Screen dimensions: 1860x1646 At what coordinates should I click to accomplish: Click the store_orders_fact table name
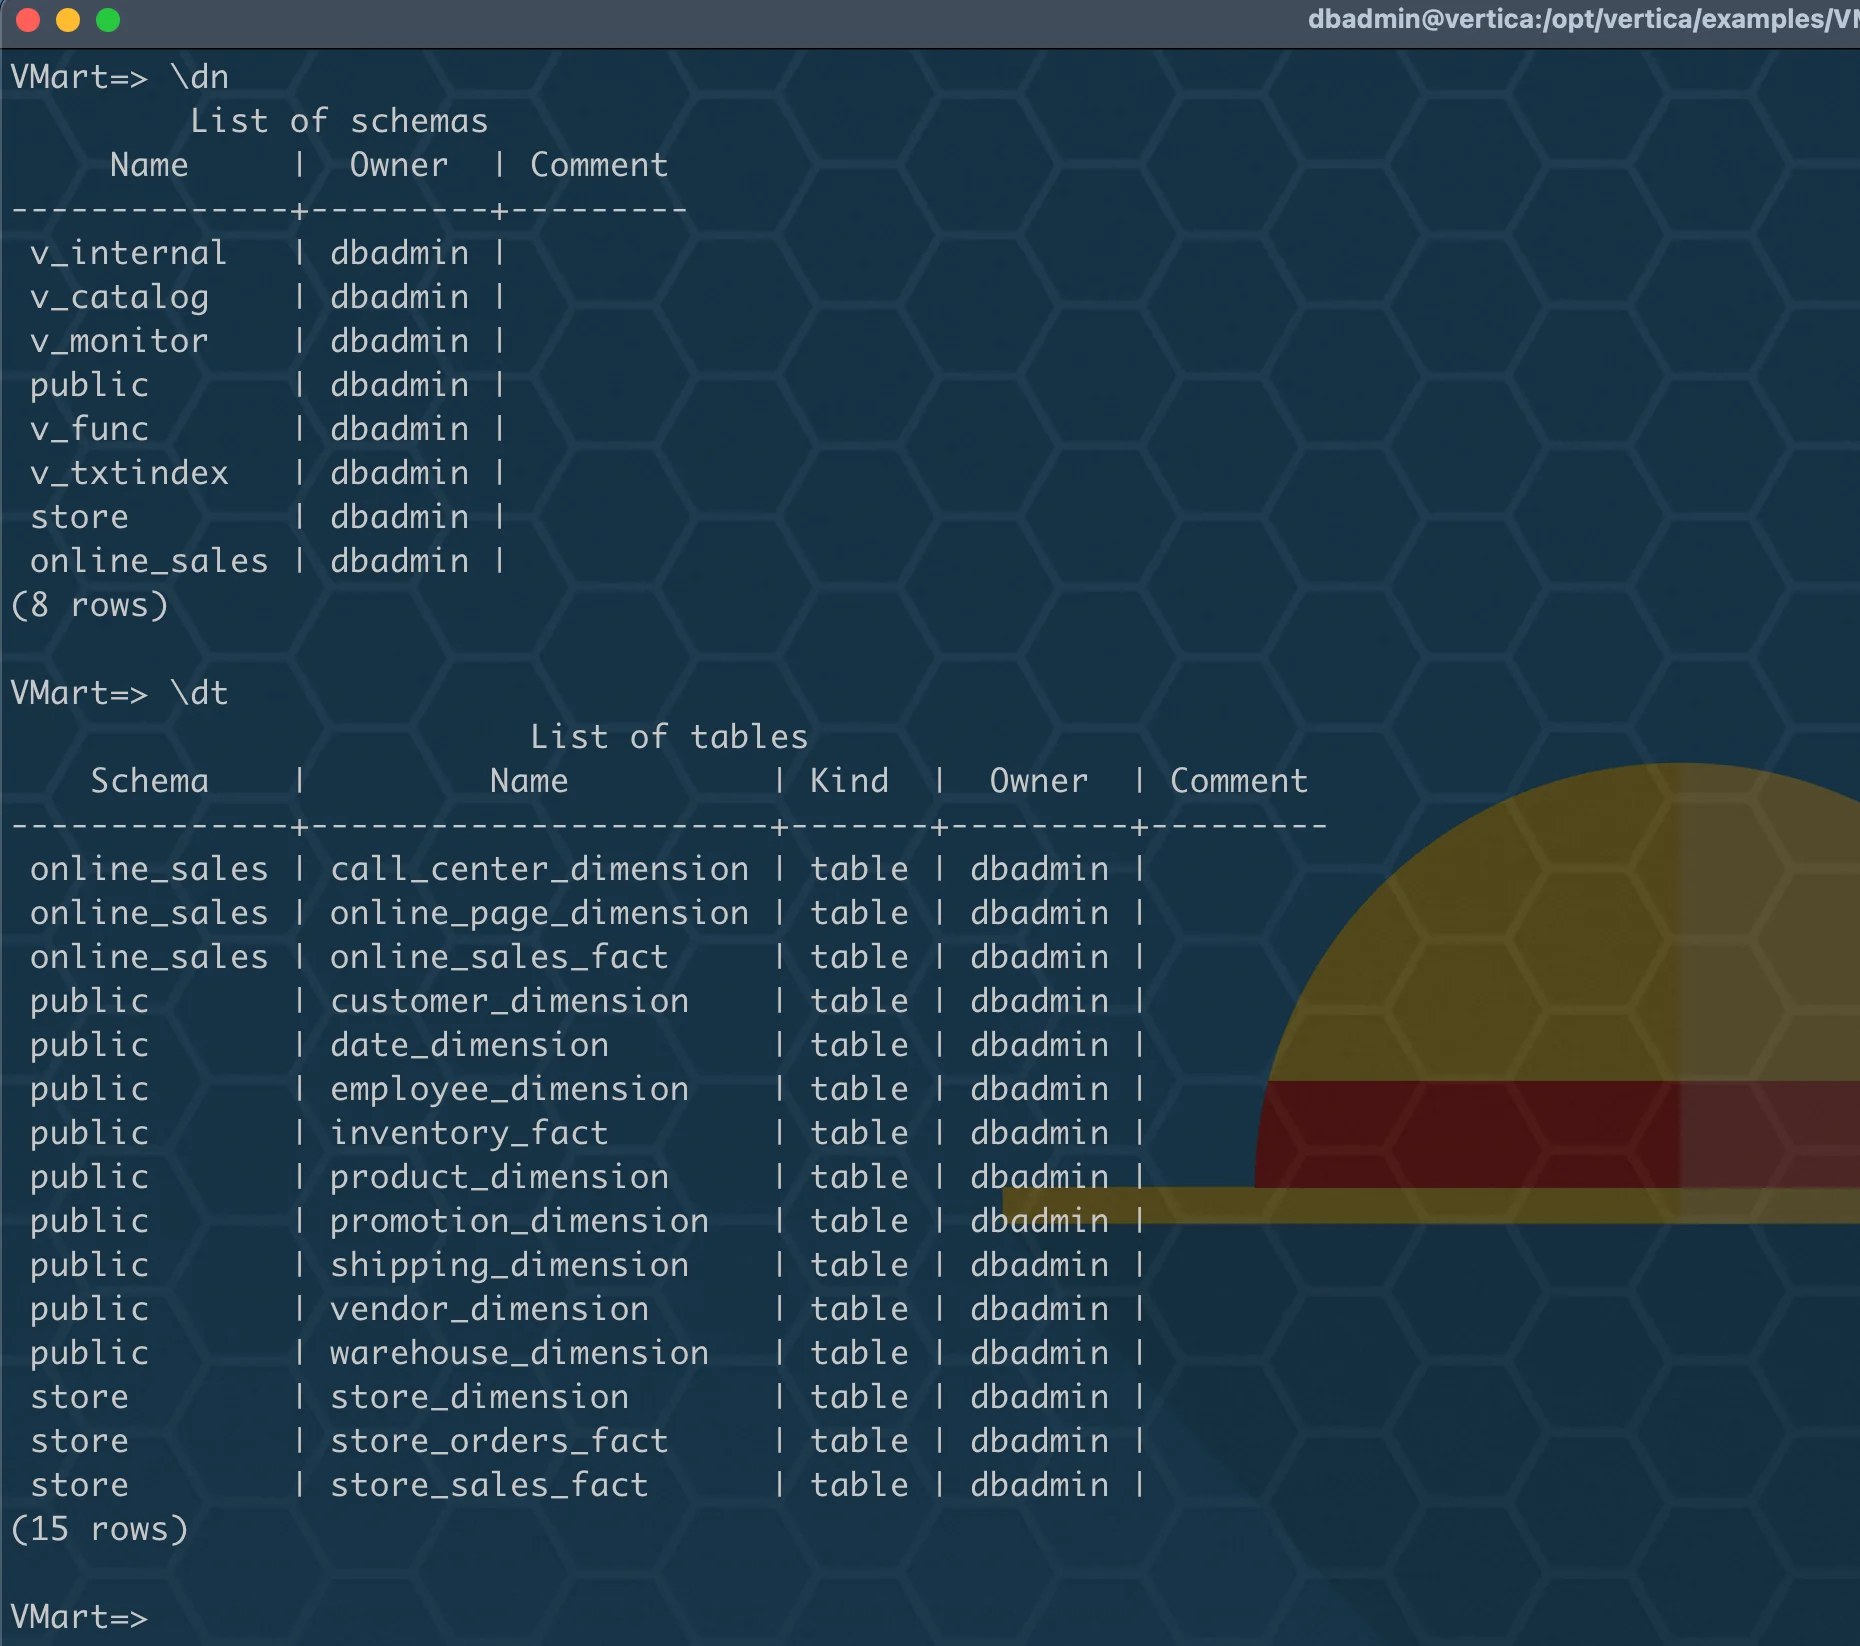pos(498,1441)
